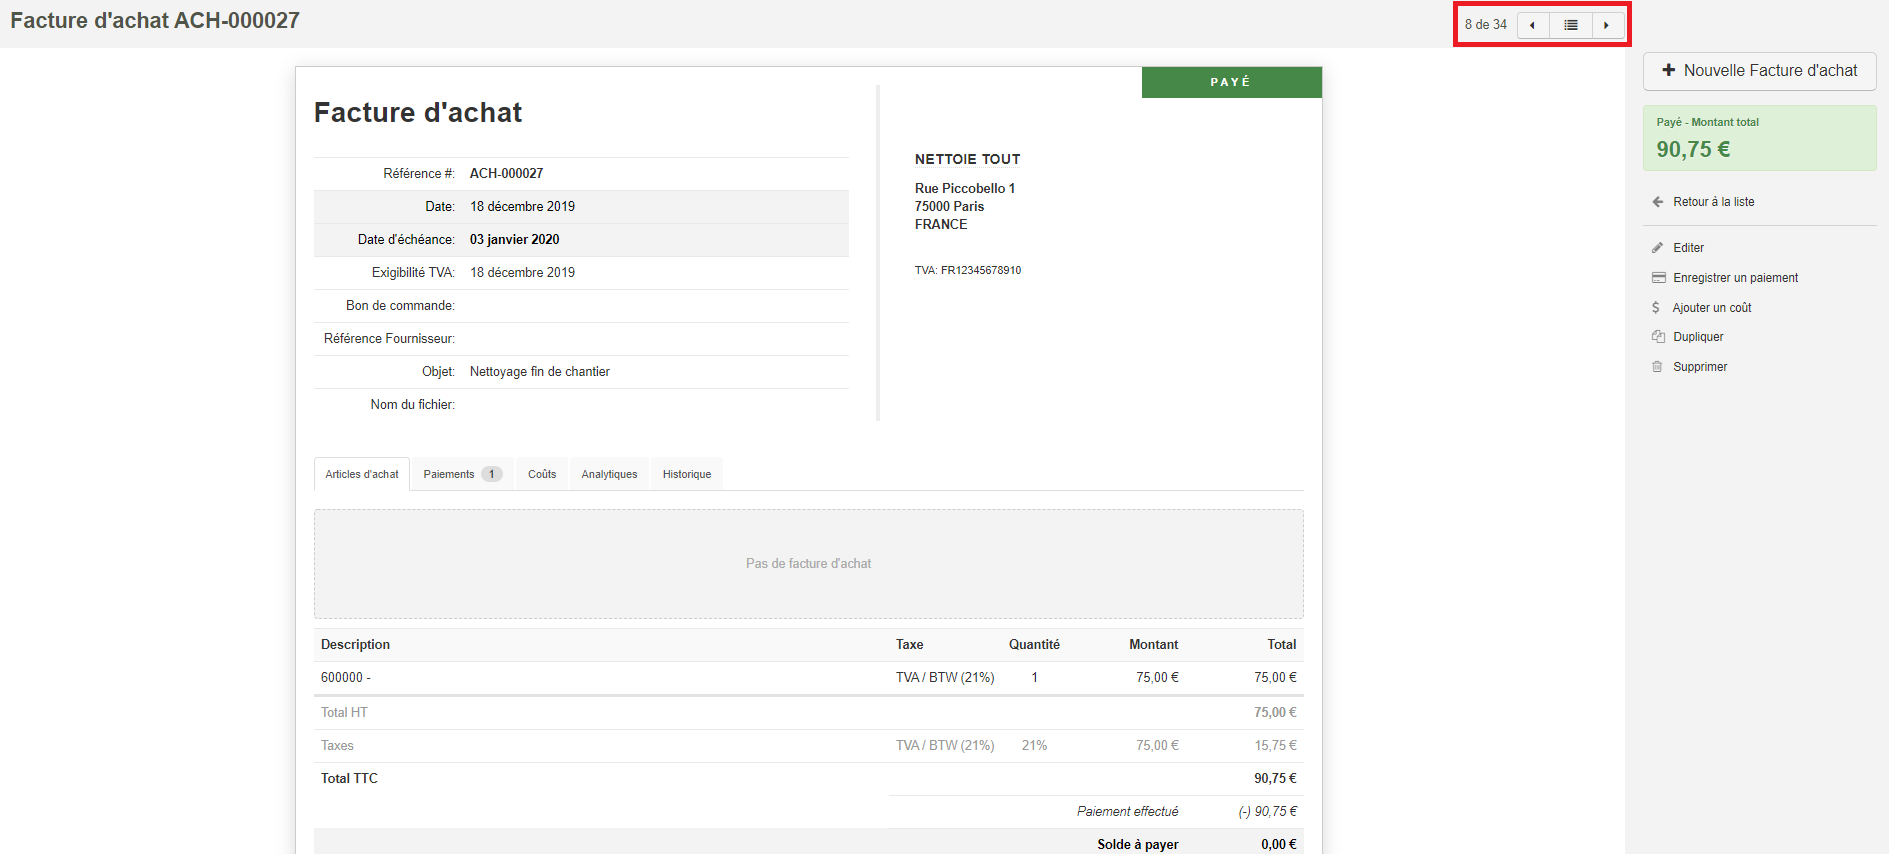Click the Payé total amount 90,75 € box
This screenshot has height=854, width=1889.
(x=1759, y=138)
